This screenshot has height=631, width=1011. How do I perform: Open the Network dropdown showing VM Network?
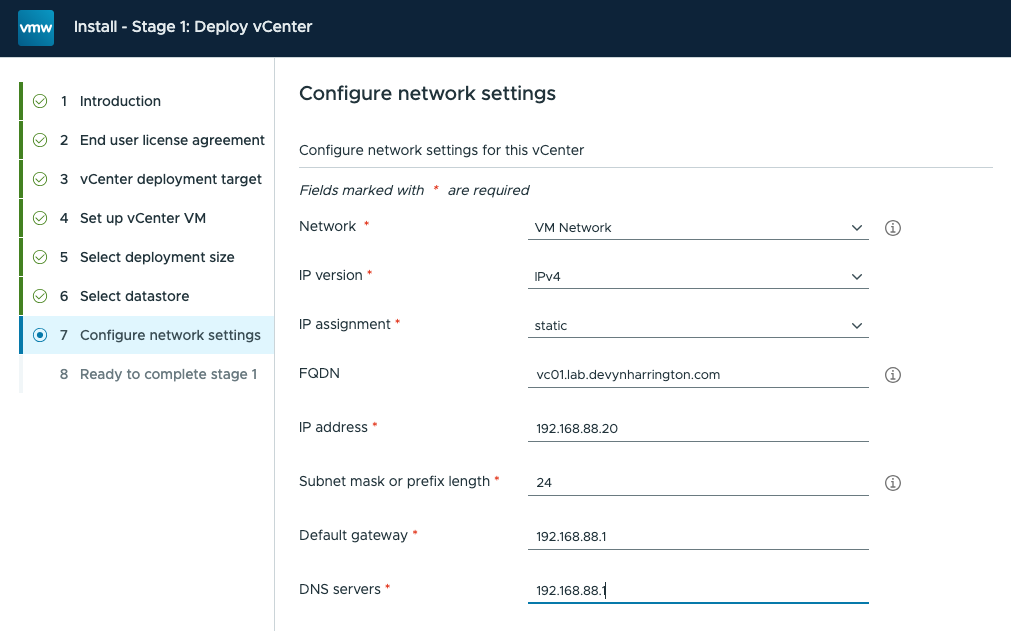coord(698,228)
